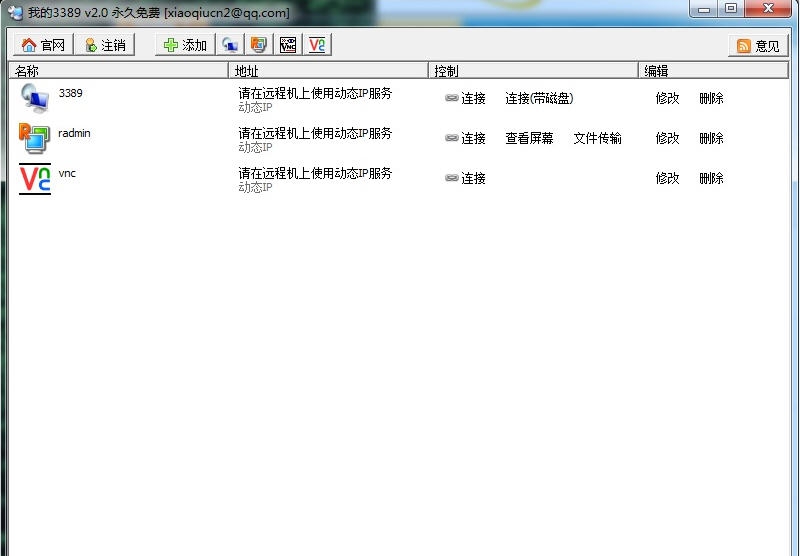Maximize the 我的3389 window
The height and width of the screenshot is (556, 800).
pos(731,9)
